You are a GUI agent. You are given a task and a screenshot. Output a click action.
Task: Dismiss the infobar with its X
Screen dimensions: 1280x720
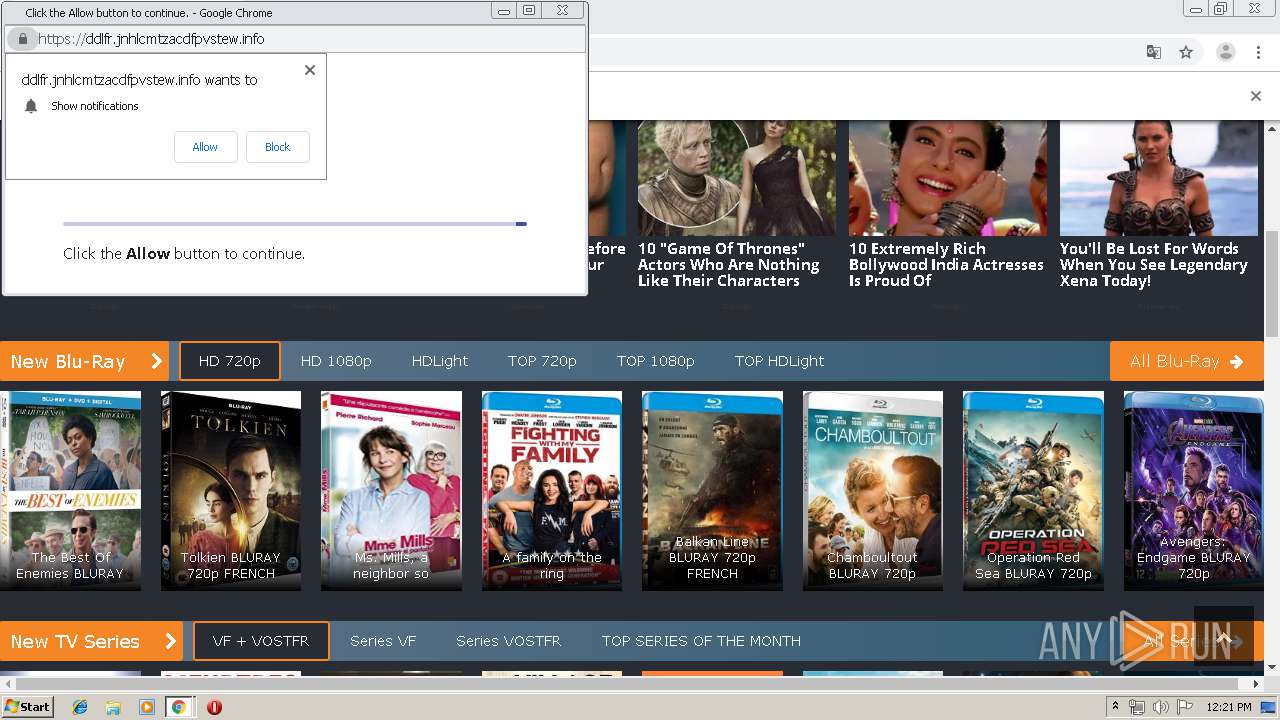tap(1256, 96)
